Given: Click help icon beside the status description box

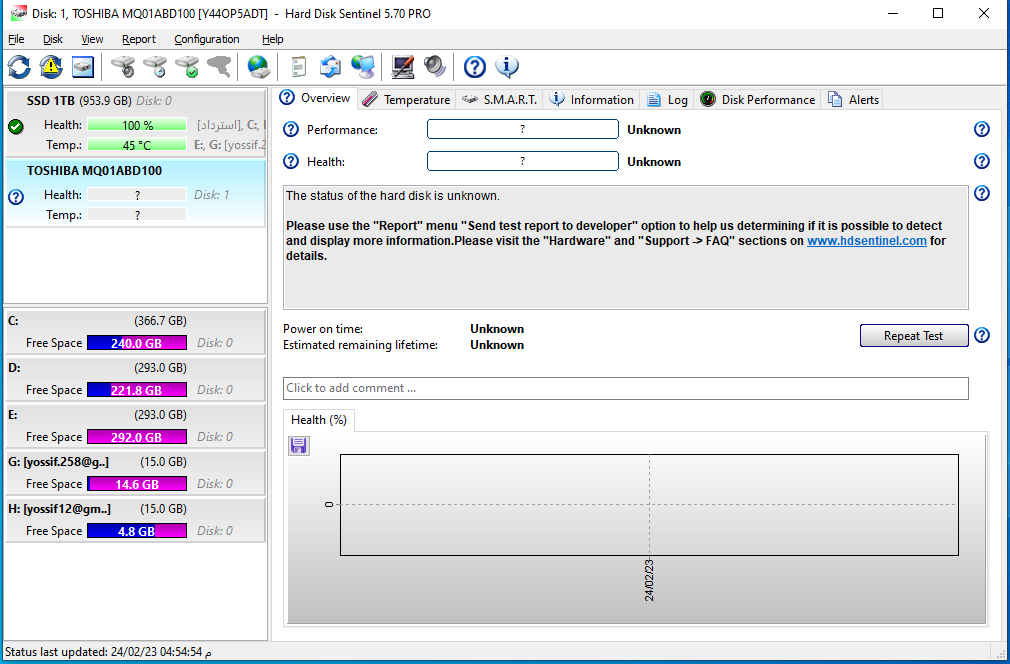Looking at the screenshot, I should coord(982,193).
